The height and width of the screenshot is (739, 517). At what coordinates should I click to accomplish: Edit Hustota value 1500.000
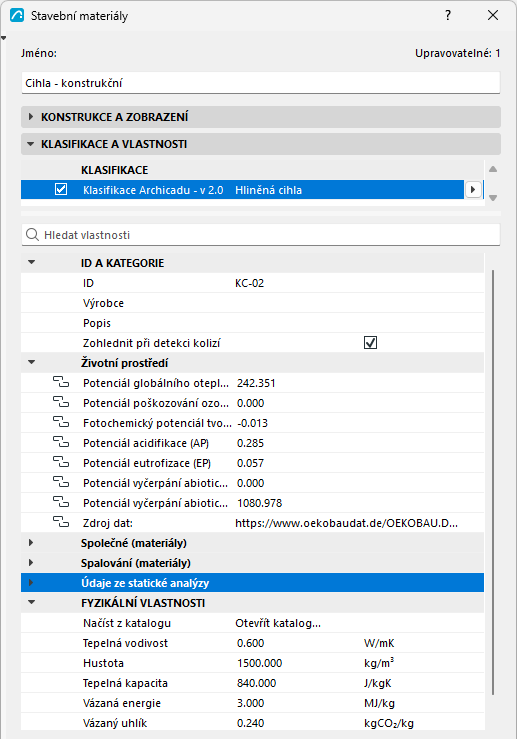pos(260,663)
